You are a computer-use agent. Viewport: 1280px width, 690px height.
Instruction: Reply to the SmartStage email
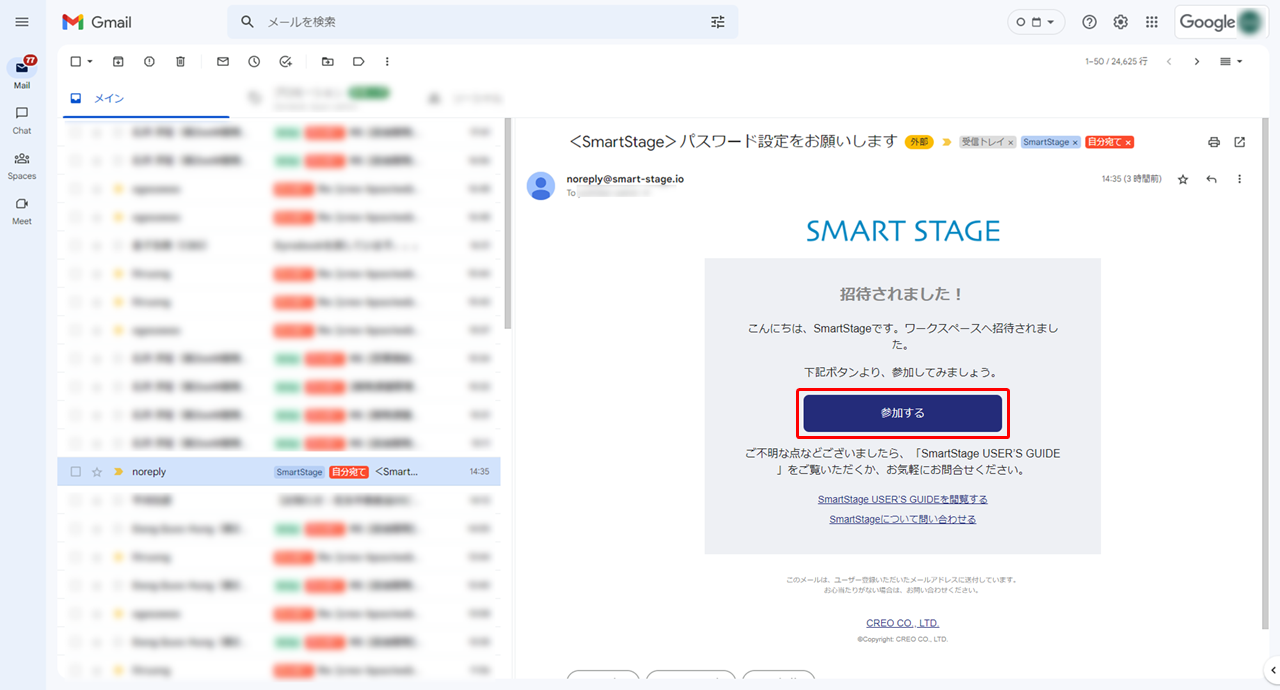[1211, 179]
